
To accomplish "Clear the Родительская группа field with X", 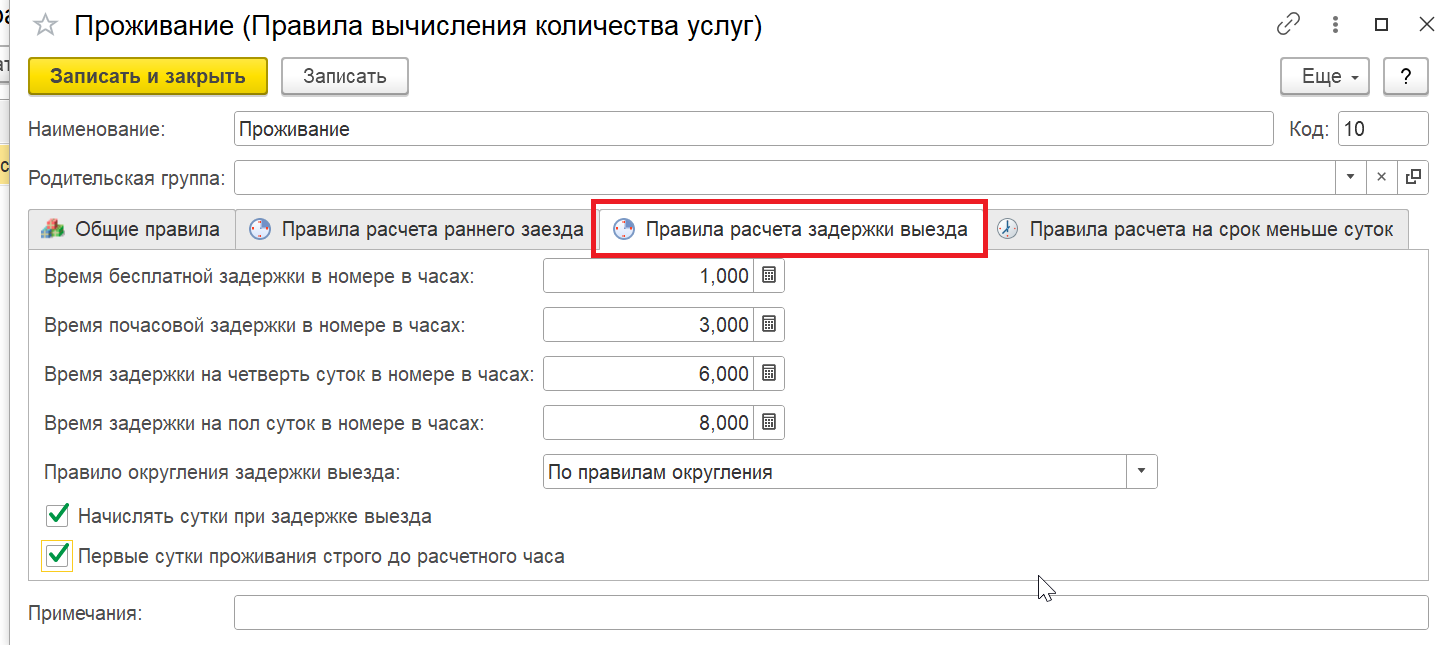I will 1382,177.
